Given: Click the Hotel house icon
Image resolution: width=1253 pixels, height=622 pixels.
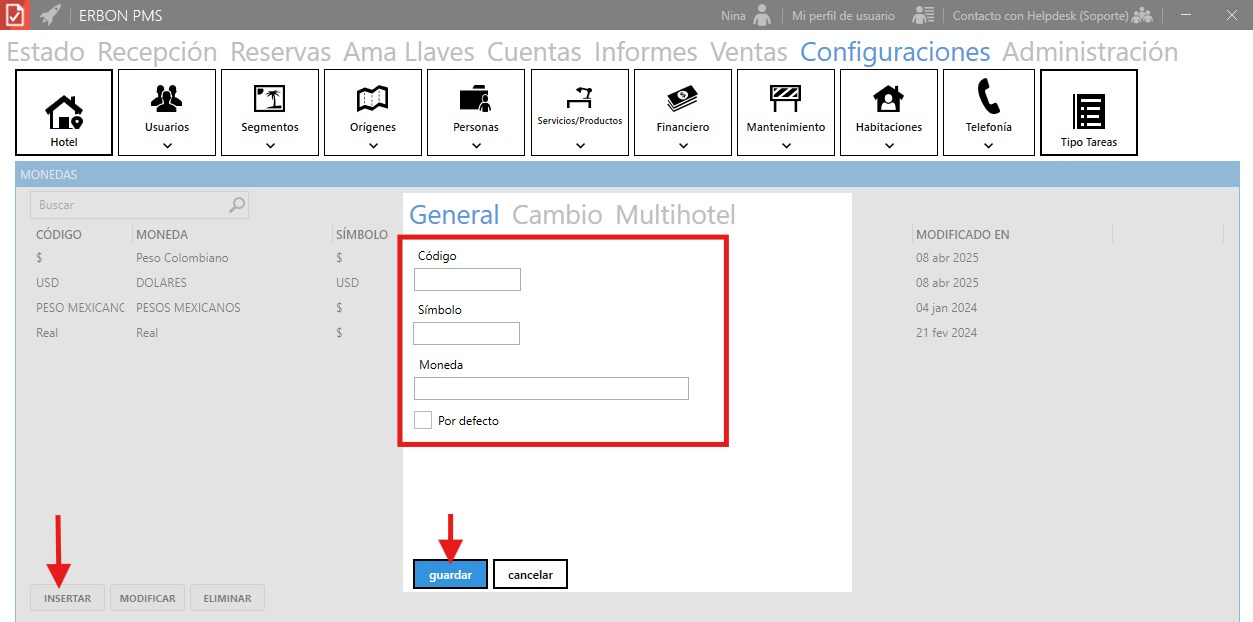Looking at the screenshot, I should (64, 112).
